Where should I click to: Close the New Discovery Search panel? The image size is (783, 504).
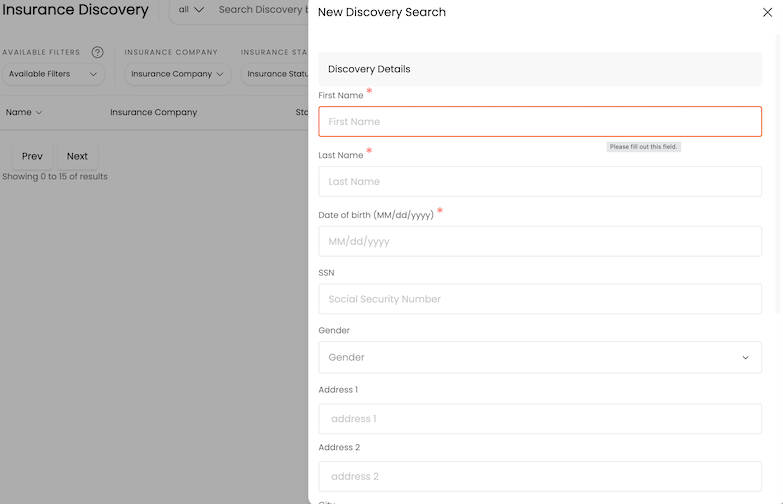coord(767,13)
